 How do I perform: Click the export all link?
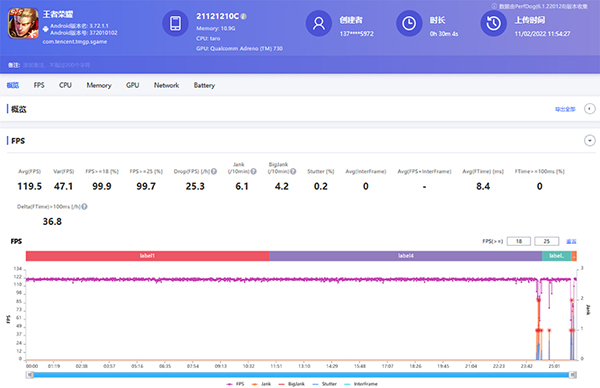565,109
